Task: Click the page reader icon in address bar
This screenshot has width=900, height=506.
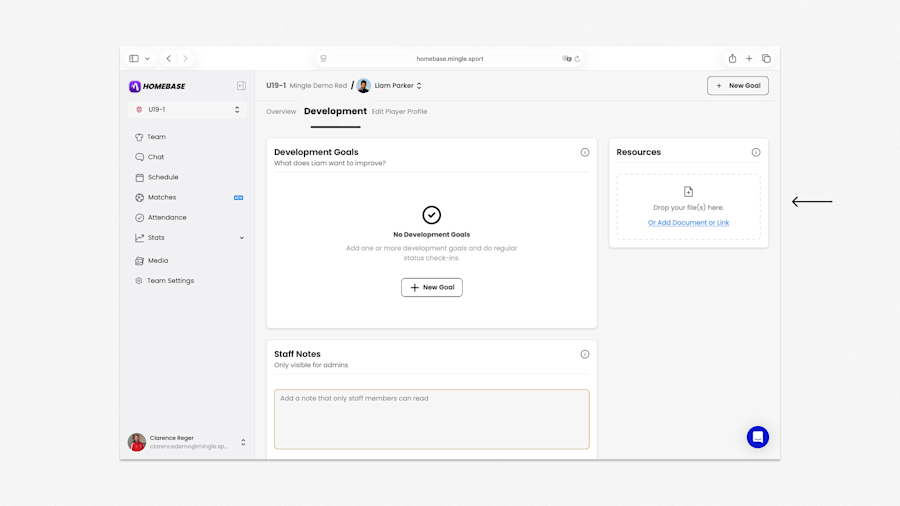Action: (324, 59)
